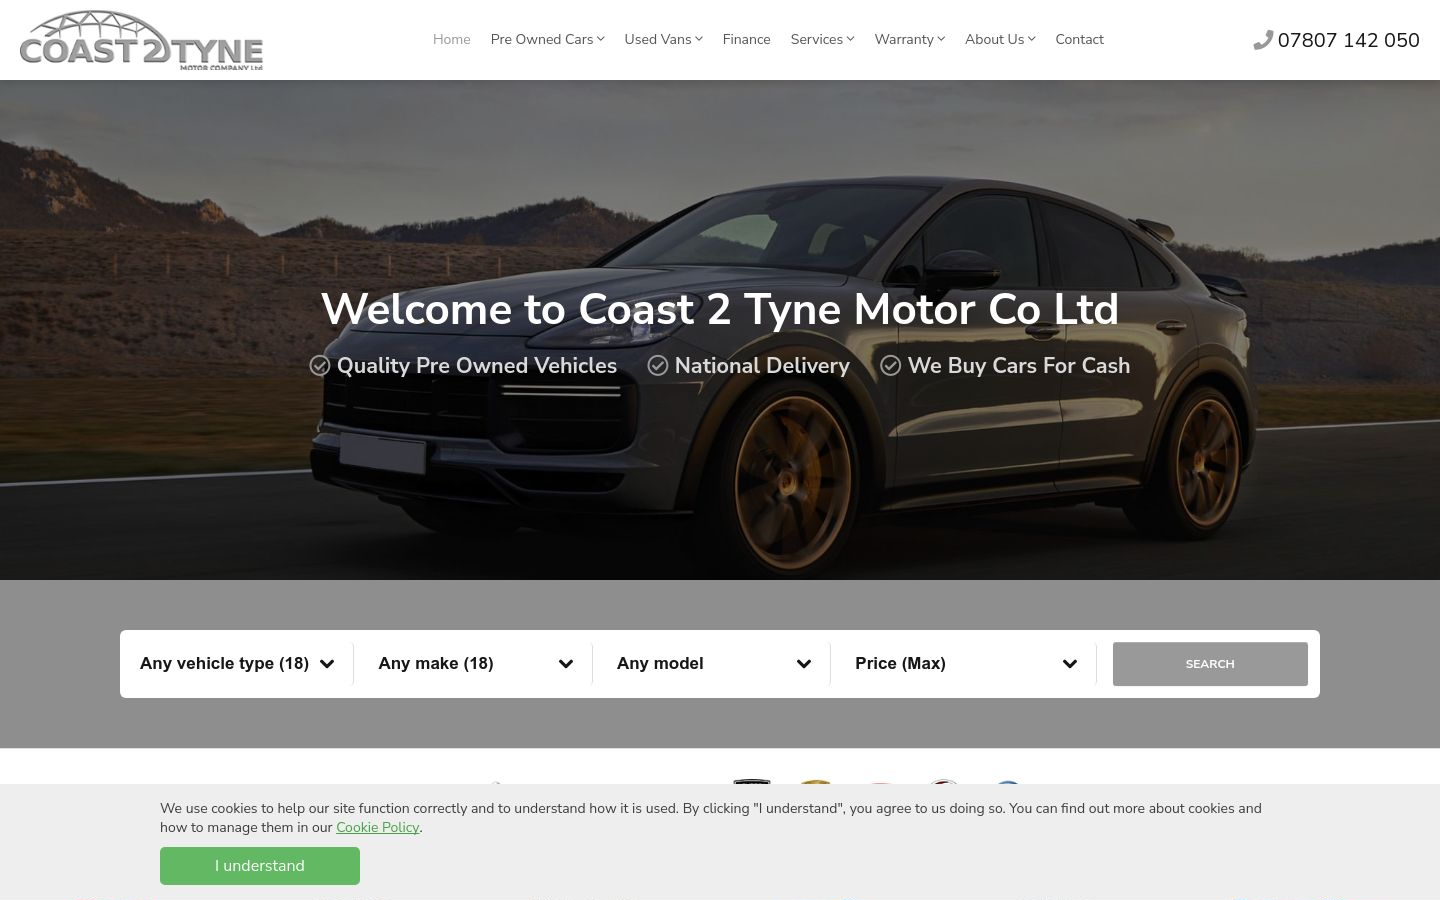Open the Any vehicle type dropdown
Viewport: 1440px width, 900px height.
tap(237, 664)
